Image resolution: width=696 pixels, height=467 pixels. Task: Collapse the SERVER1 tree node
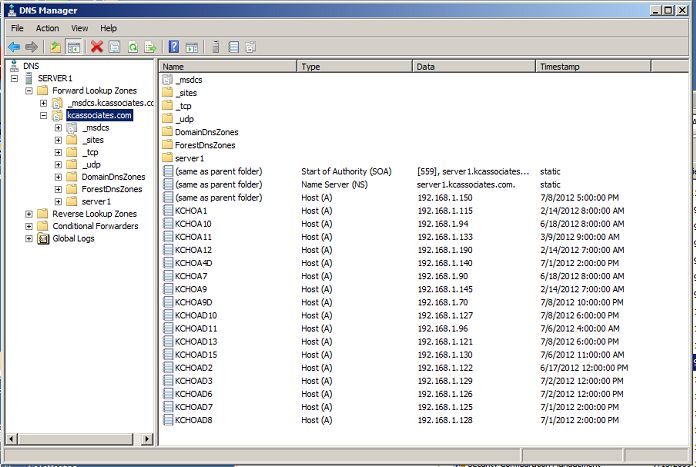(15, 79)
